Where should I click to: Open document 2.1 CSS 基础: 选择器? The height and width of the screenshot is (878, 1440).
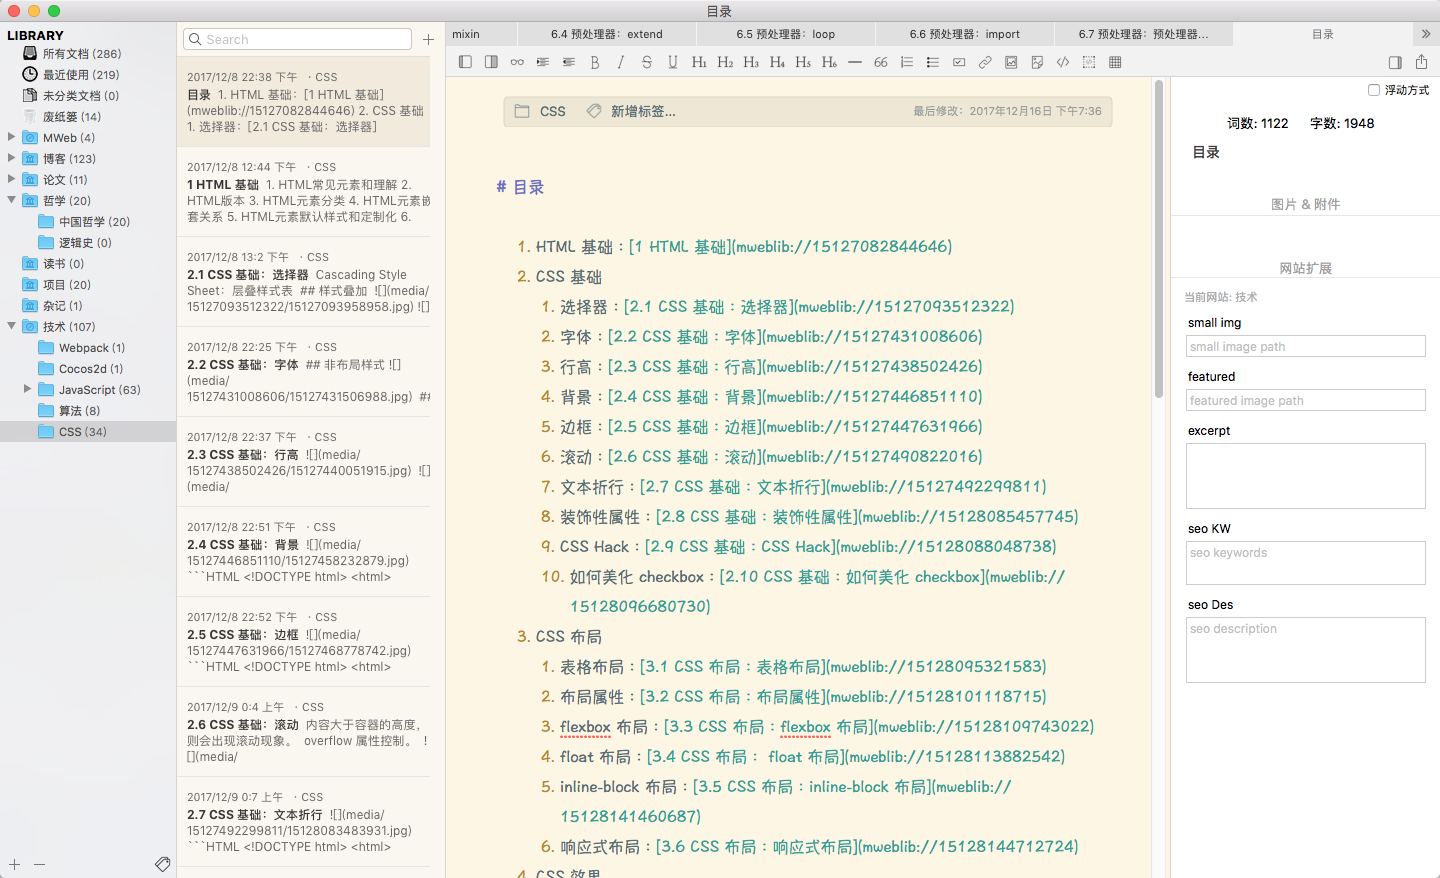pyautogui.click(x=304, y=282)
